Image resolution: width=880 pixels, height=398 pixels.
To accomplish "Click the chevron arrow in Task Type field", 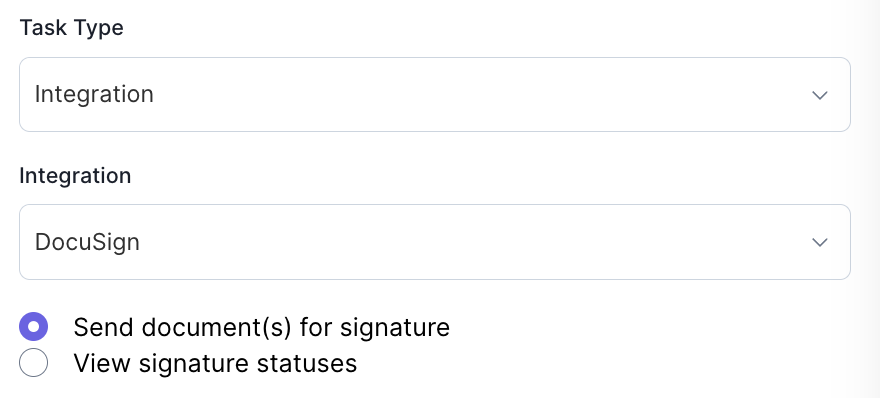I will pyautogui.click(x=820, y=95).
